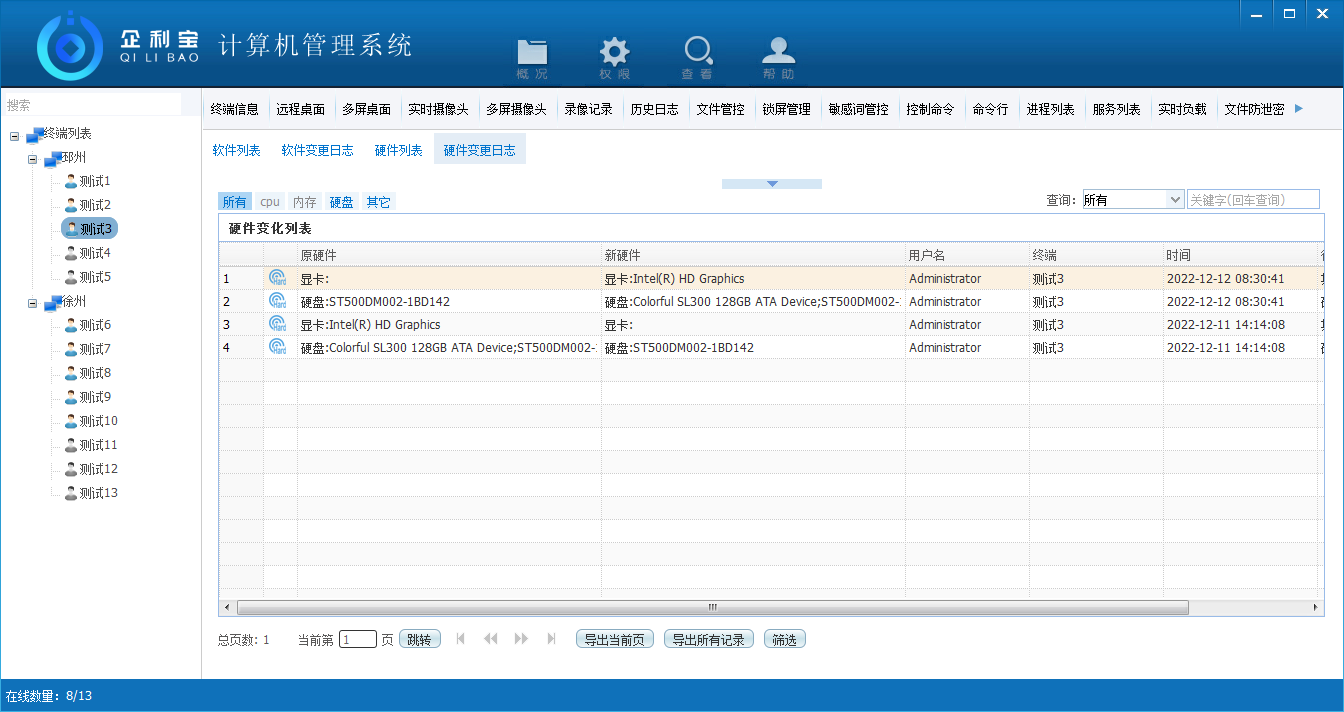The width and height of the screenshot is (1344, 712).
Task: Go to last page arrow icon
Action: [x=551, y=639]
